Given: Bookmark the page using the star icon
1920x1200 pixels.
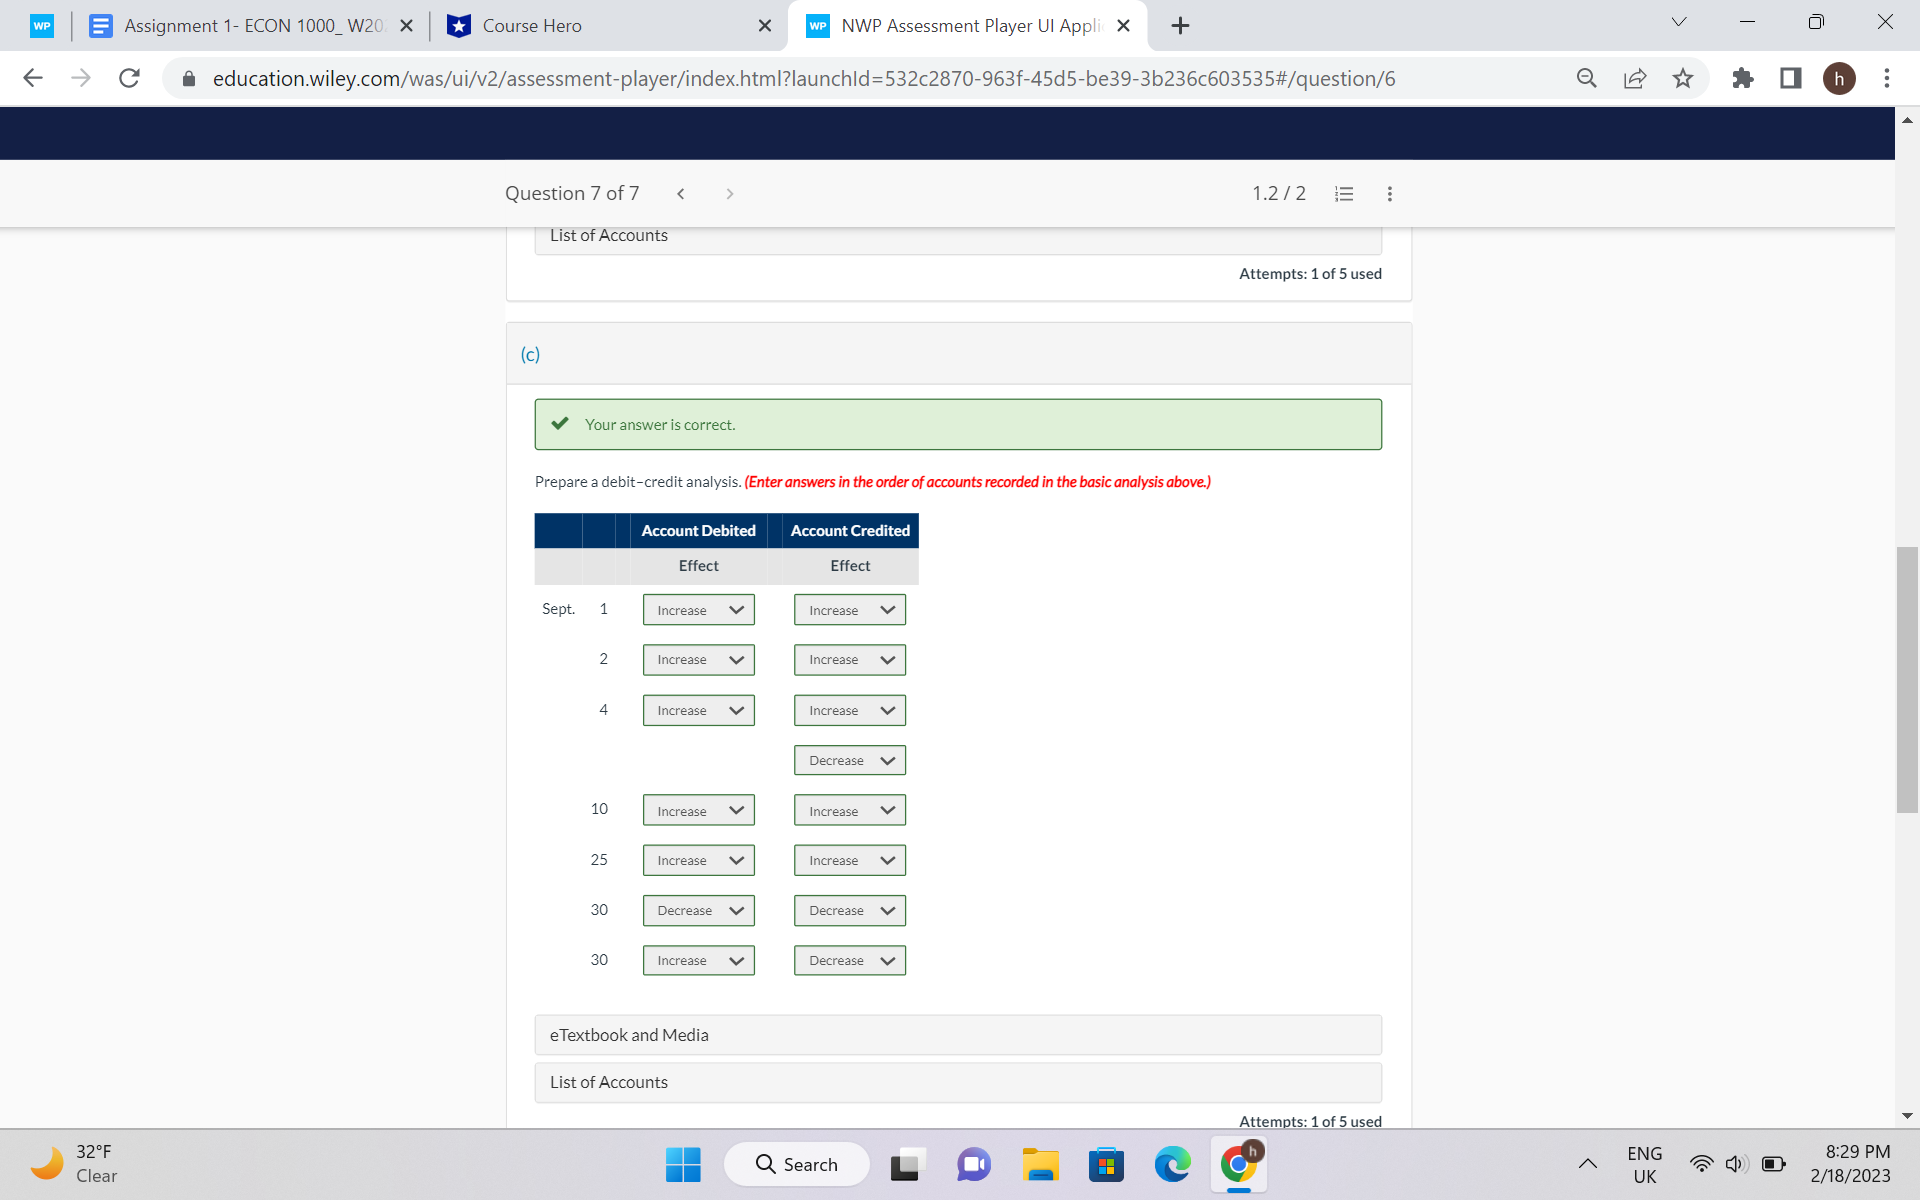Looking at the screenshot, I should coord(1683,78).
